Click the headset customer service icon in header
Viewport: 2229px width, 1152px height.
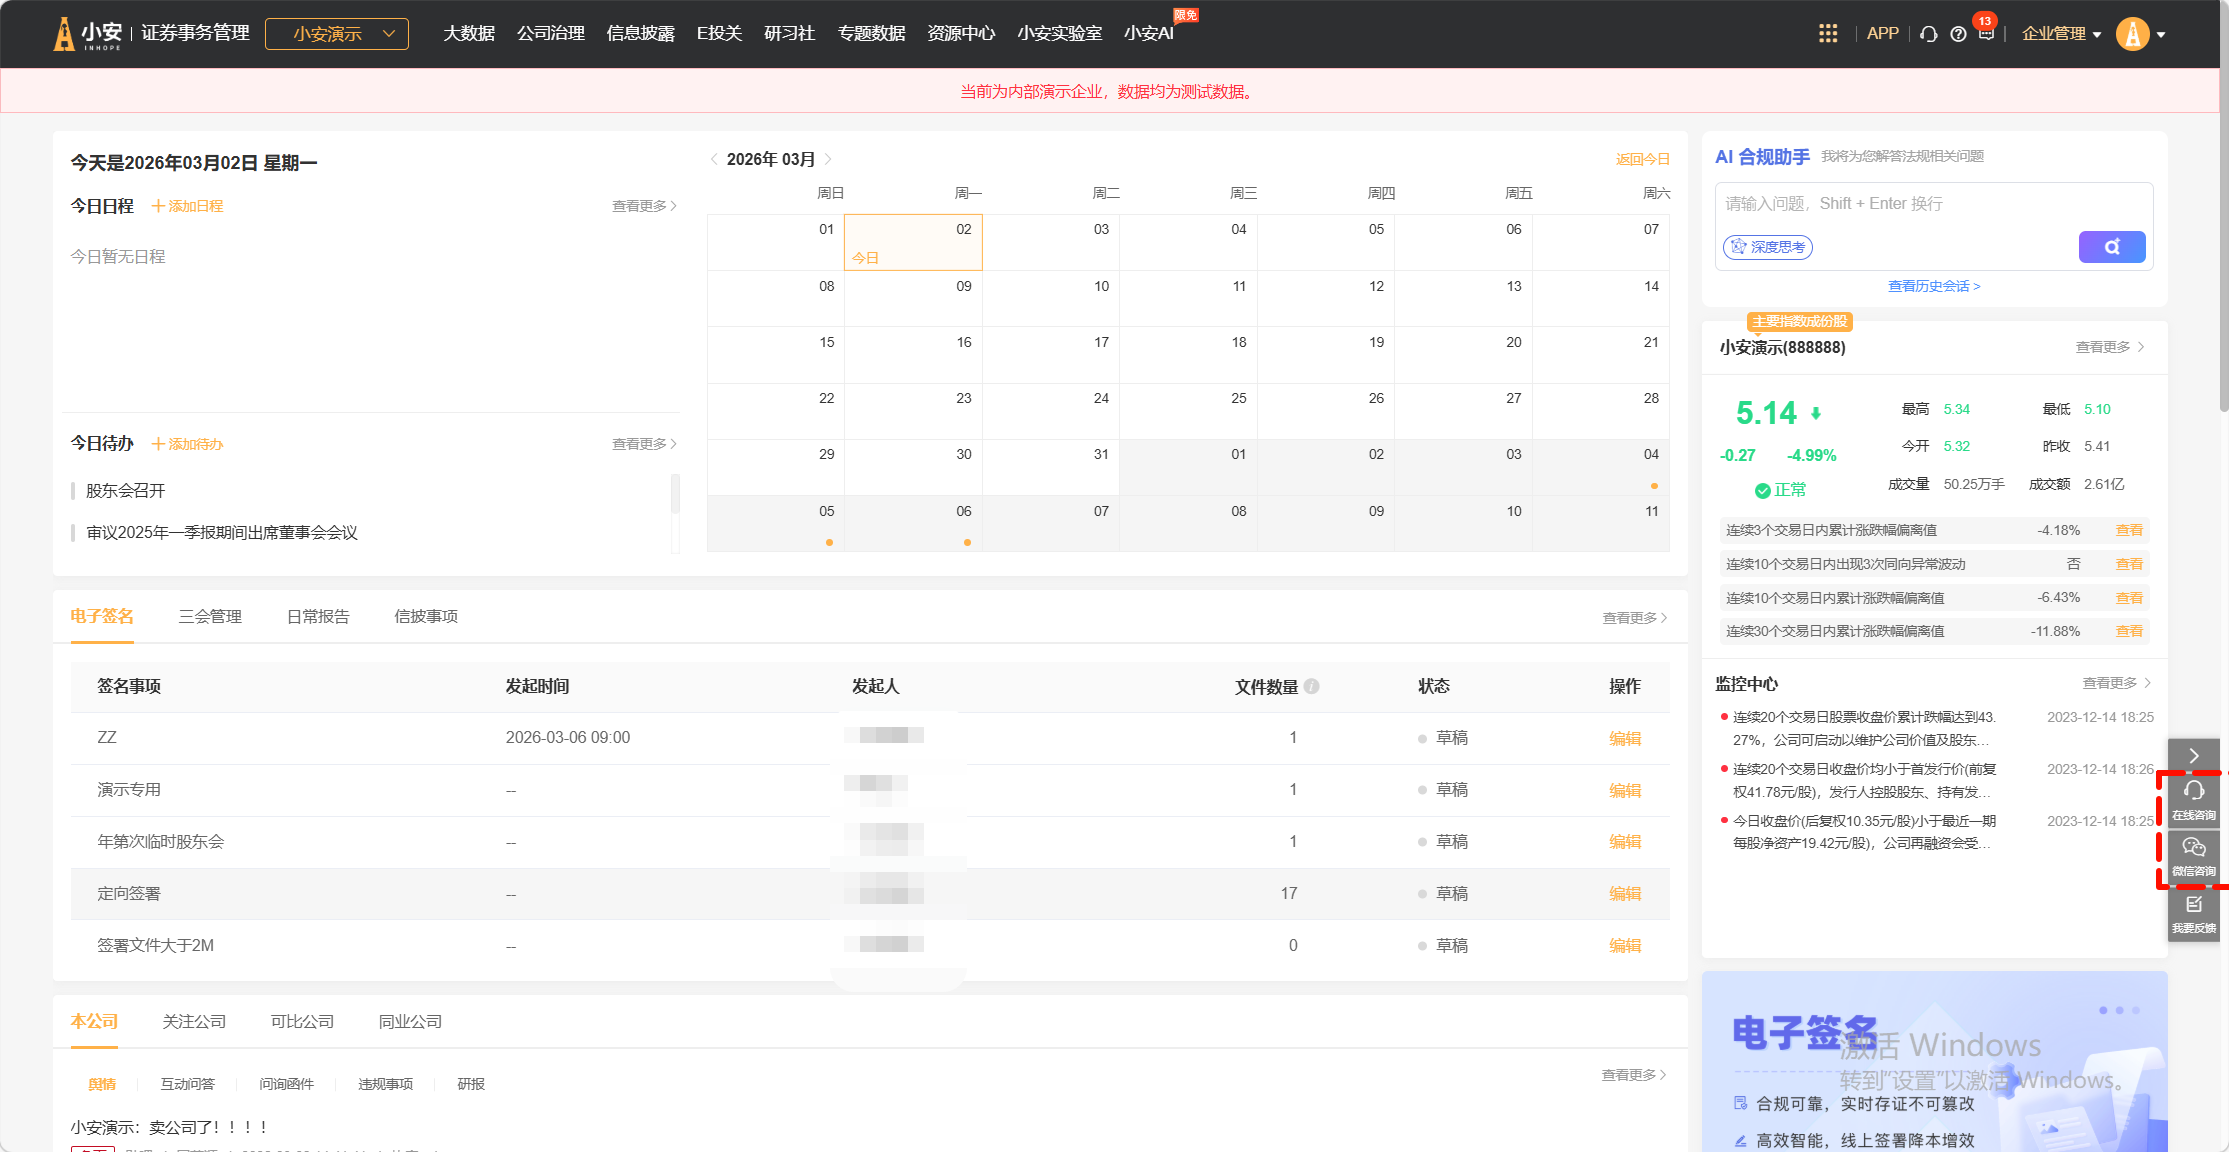[1929, 34]
